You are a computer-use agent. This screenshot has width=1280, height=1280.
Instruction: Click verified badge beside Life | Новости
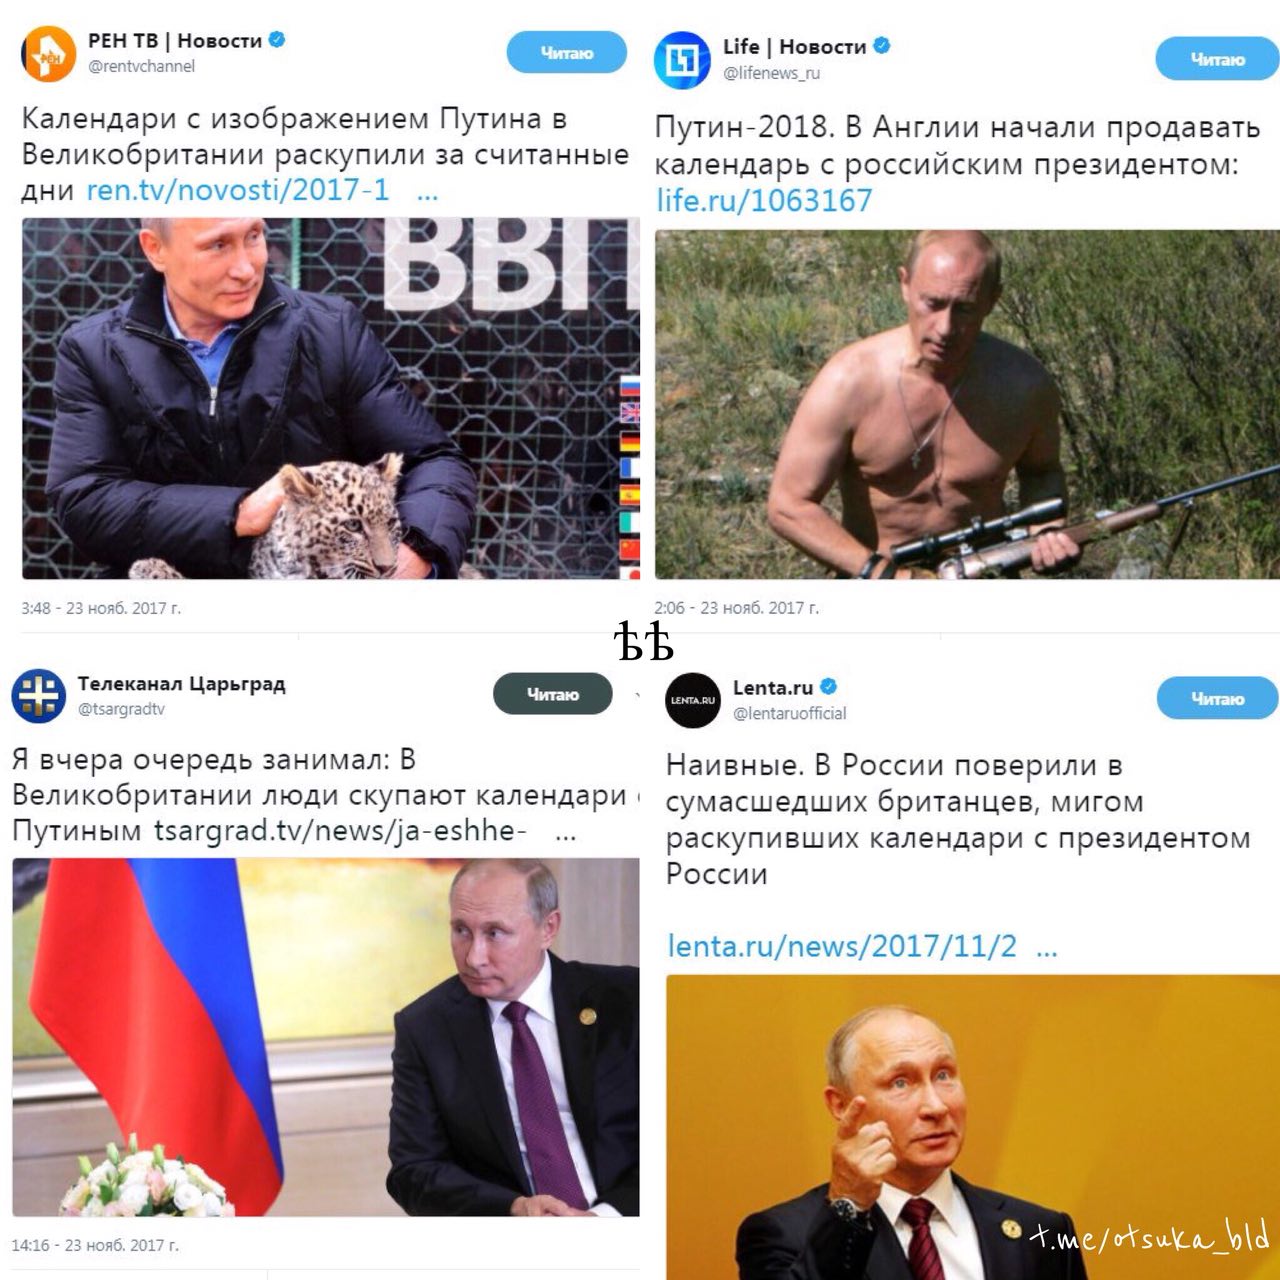(882, 46)
